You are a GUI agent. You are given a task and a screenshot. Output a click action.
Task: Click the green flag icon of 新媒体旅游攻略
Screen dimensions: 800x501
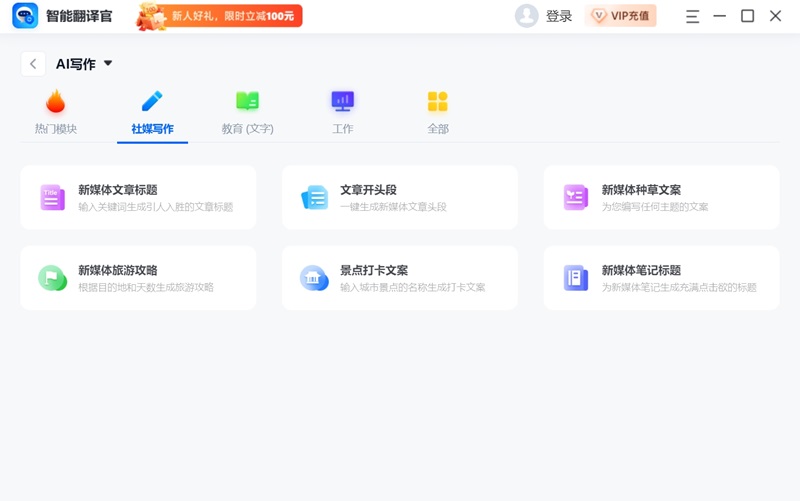pos(53,278)
